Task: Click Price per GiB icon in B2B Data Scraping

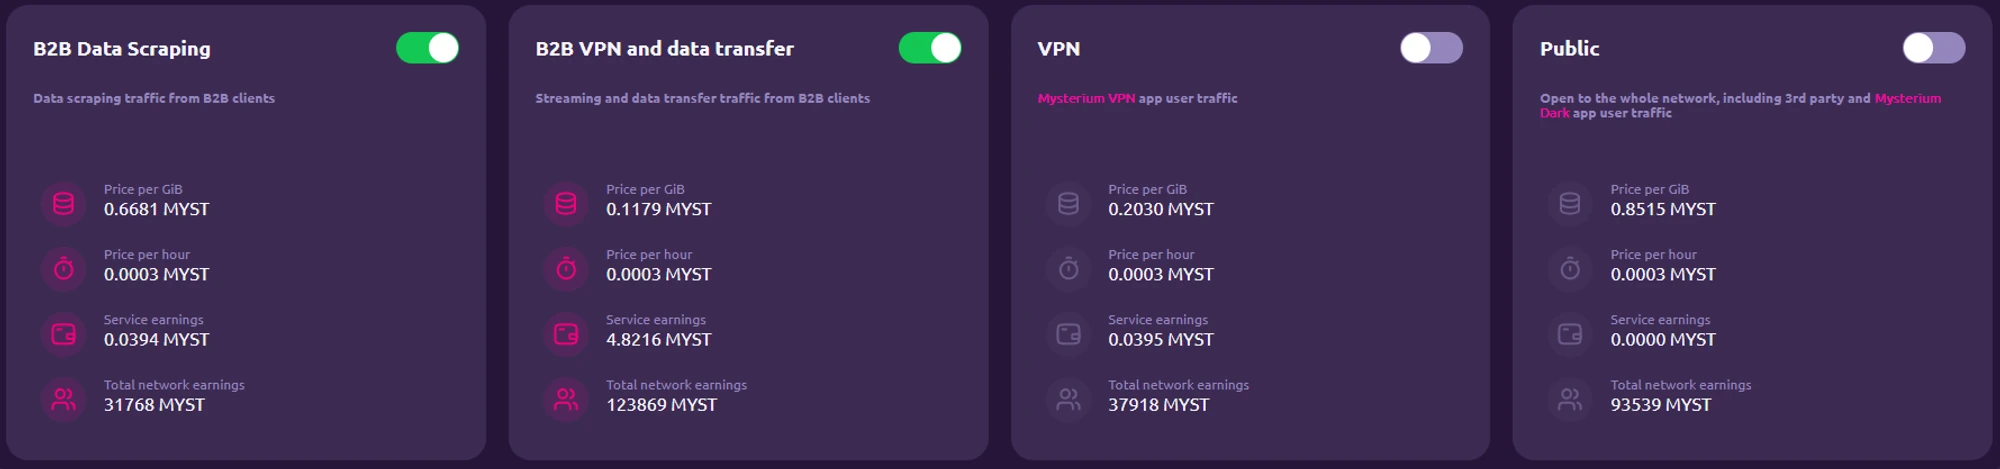Action: pos(63,204)
